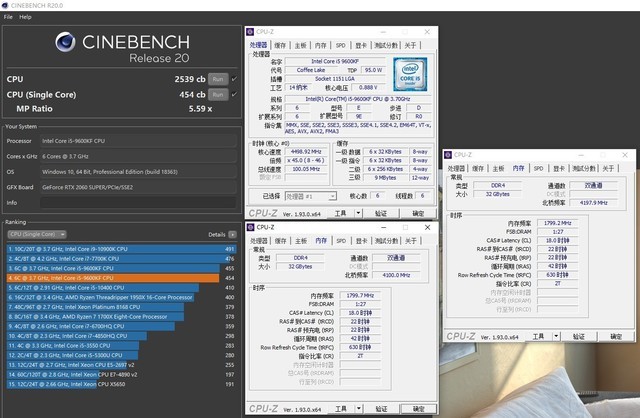
Task: Switch to 处理器 tab in bottom CPU-Z window
Action: pos(259,241)
